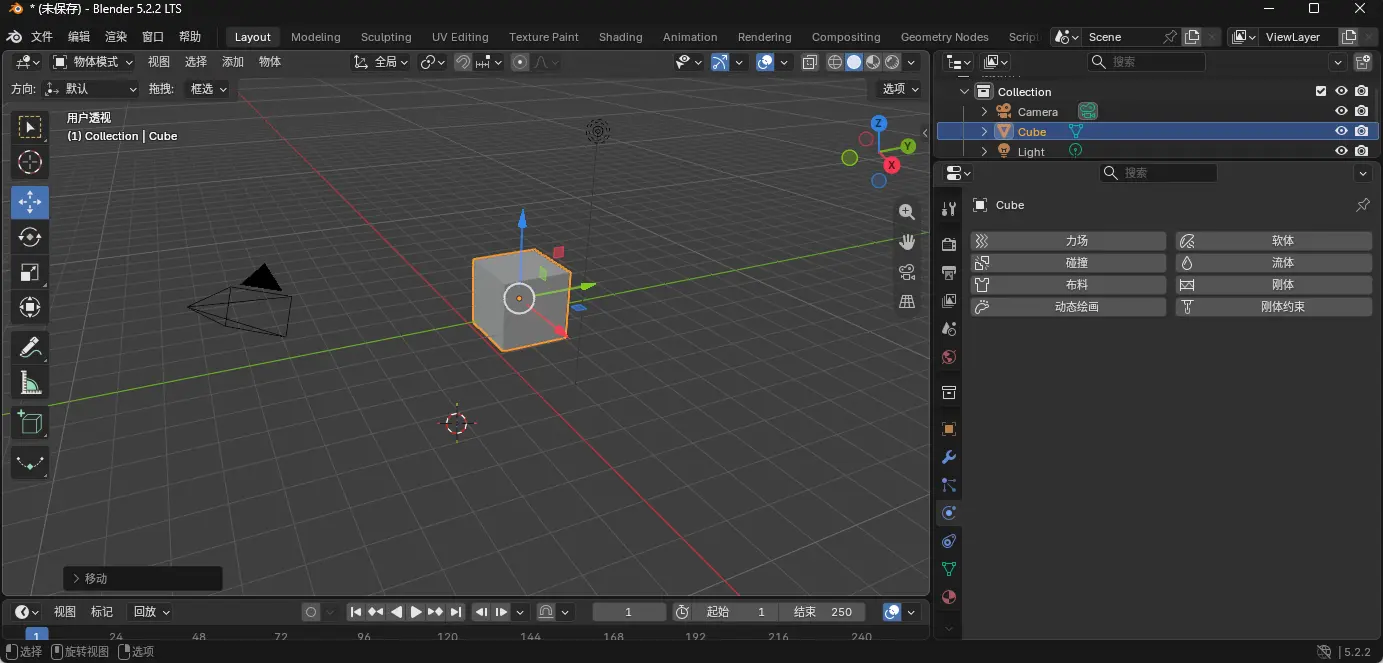Open the drag Box Select dropdown
The image size is (1383, 663).
click(x=208, y=89)
